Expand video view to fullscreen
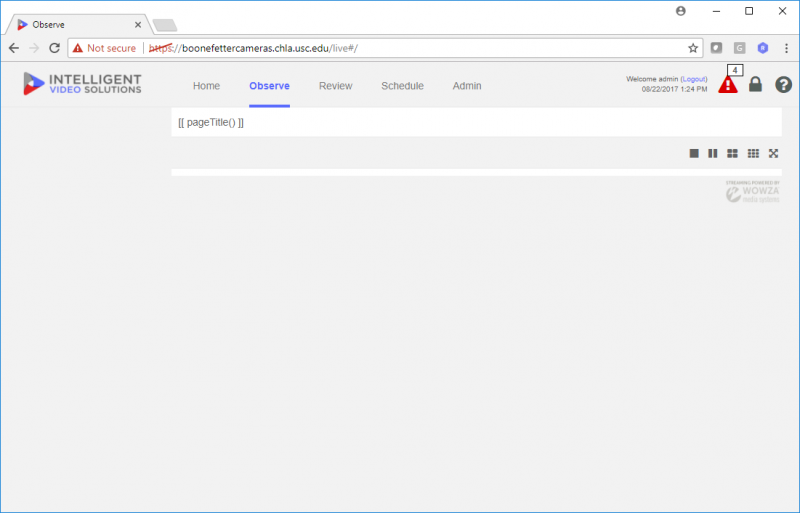 (773, 153)
